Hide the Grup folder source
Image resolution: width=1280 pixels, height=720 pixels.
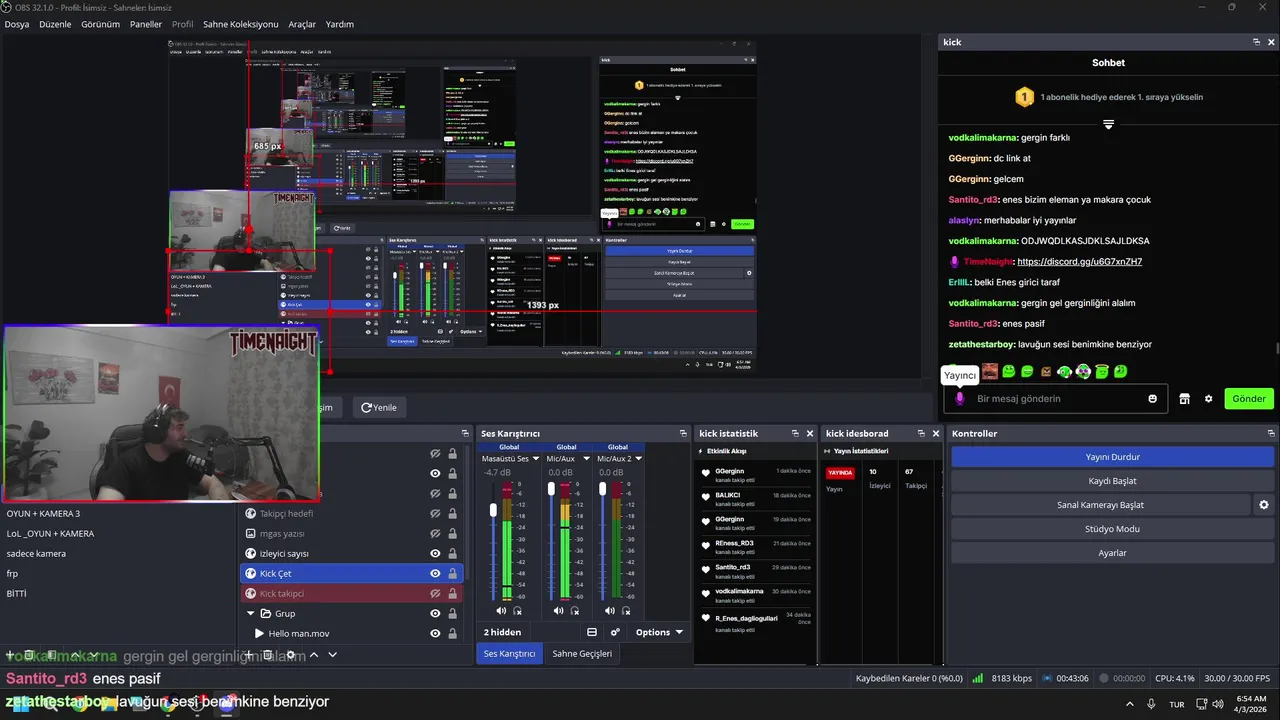435,613
